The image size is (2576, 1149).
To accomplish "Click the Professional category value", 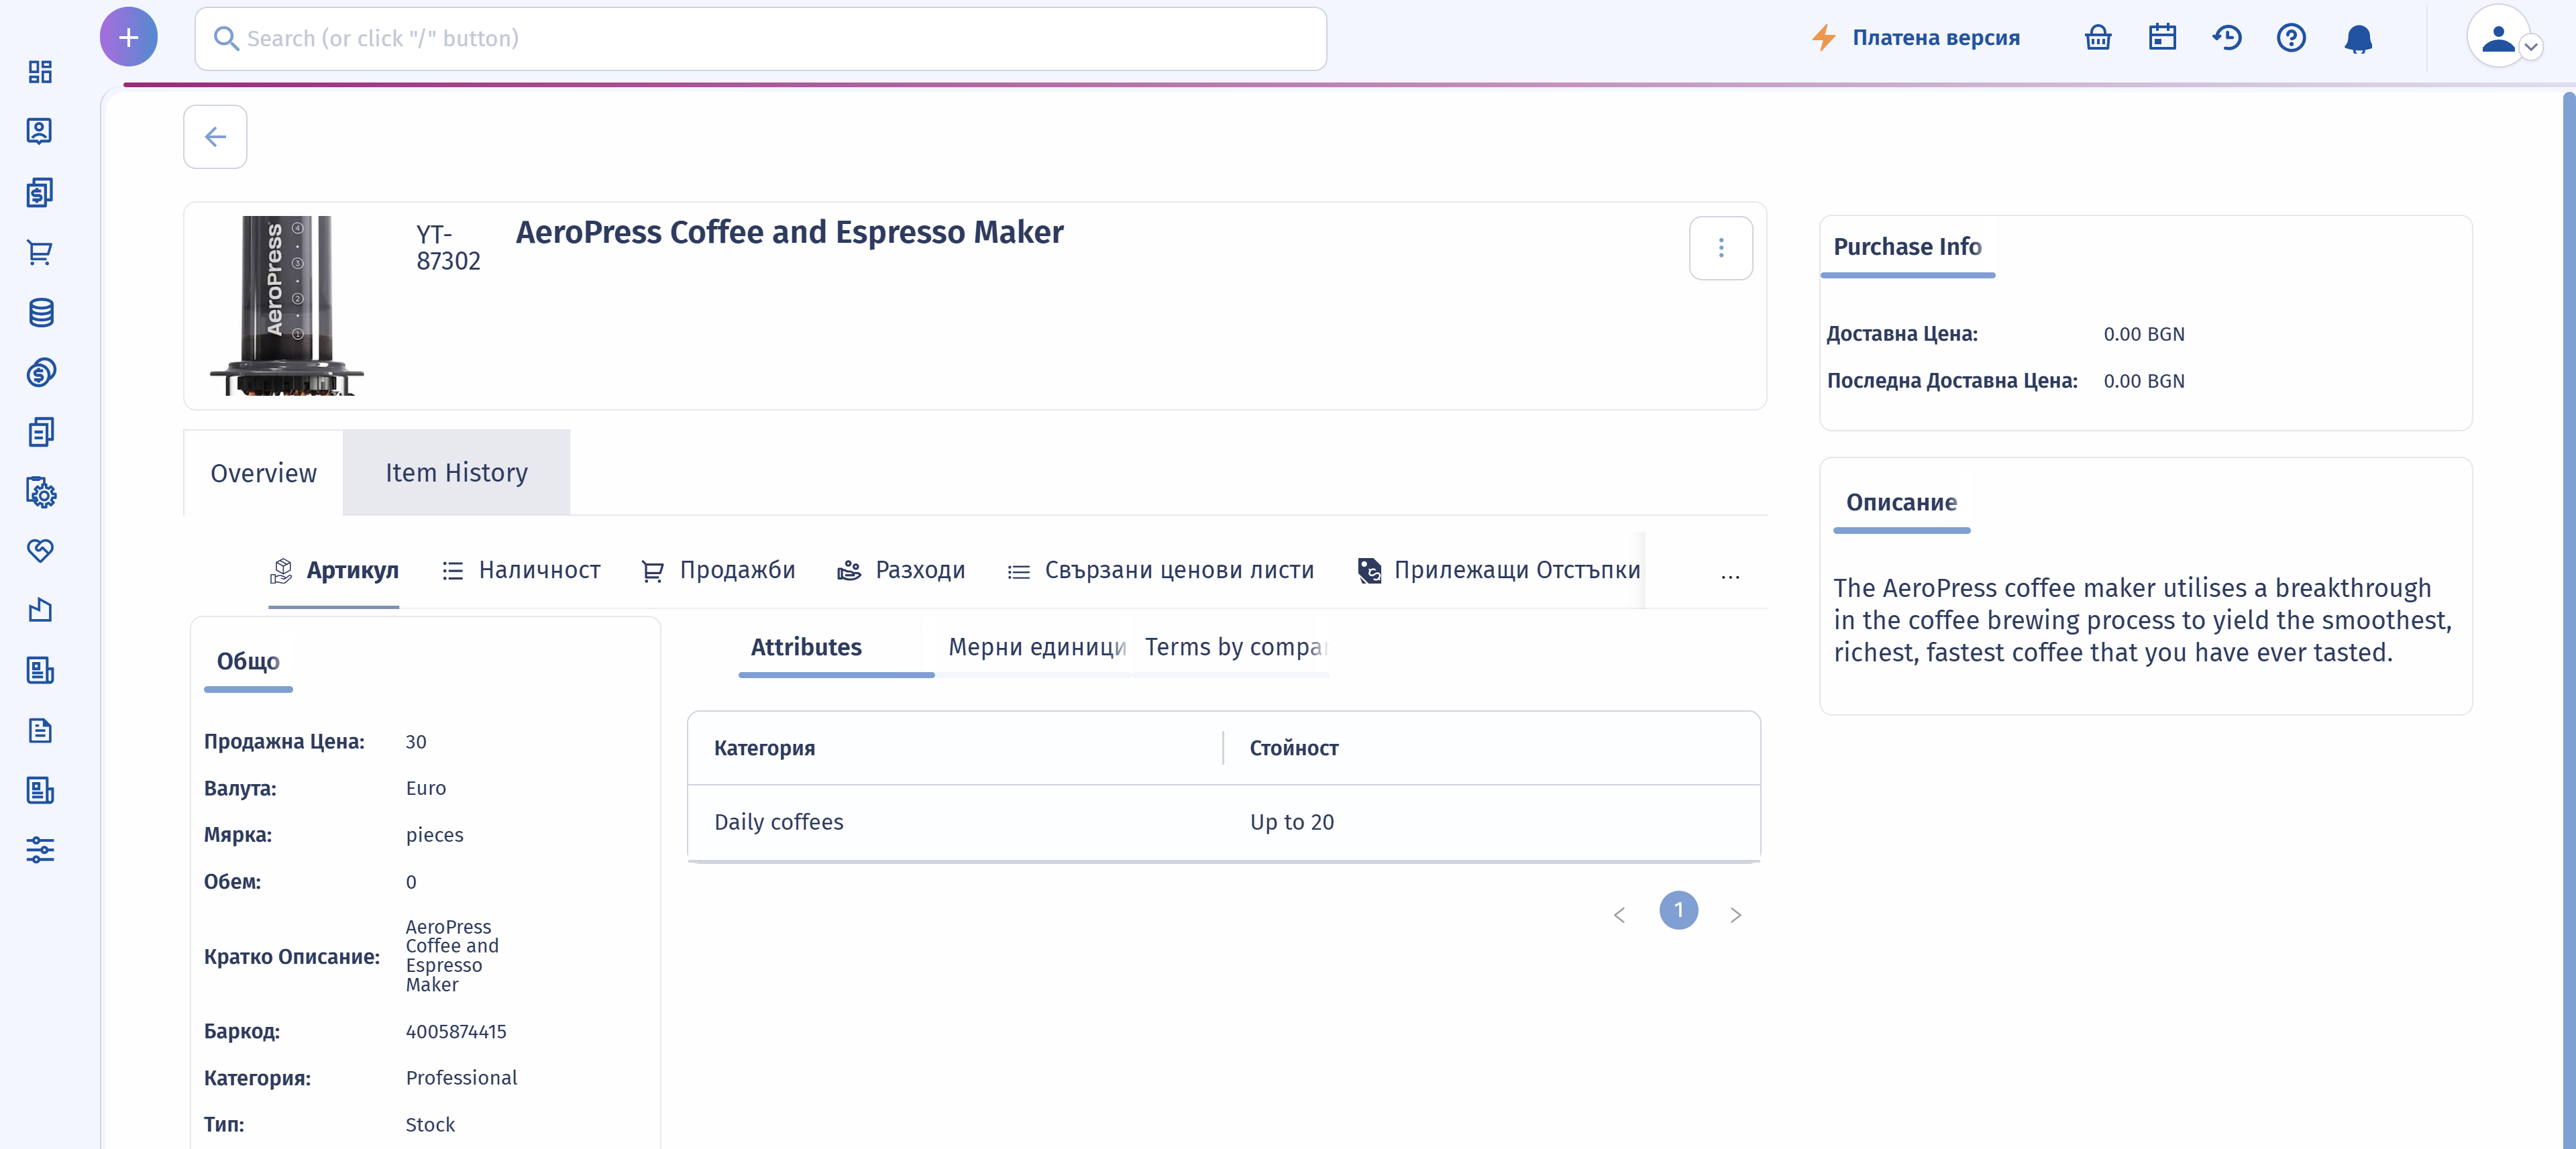I will pyautogui.click(x=461, y=1078).
